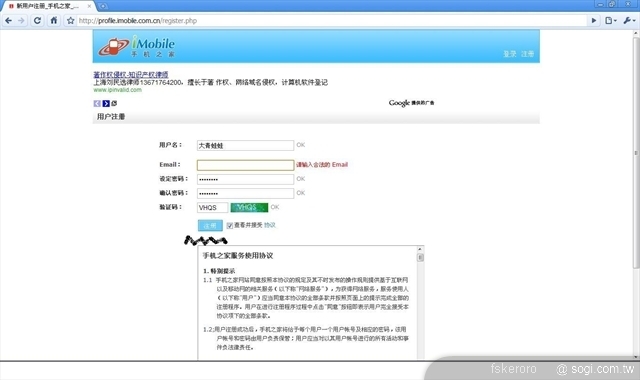Image resolution: width=640 pixels, height=380 pixels.
Task: Open the agreement link beside the checkbox
Action: 270,225
